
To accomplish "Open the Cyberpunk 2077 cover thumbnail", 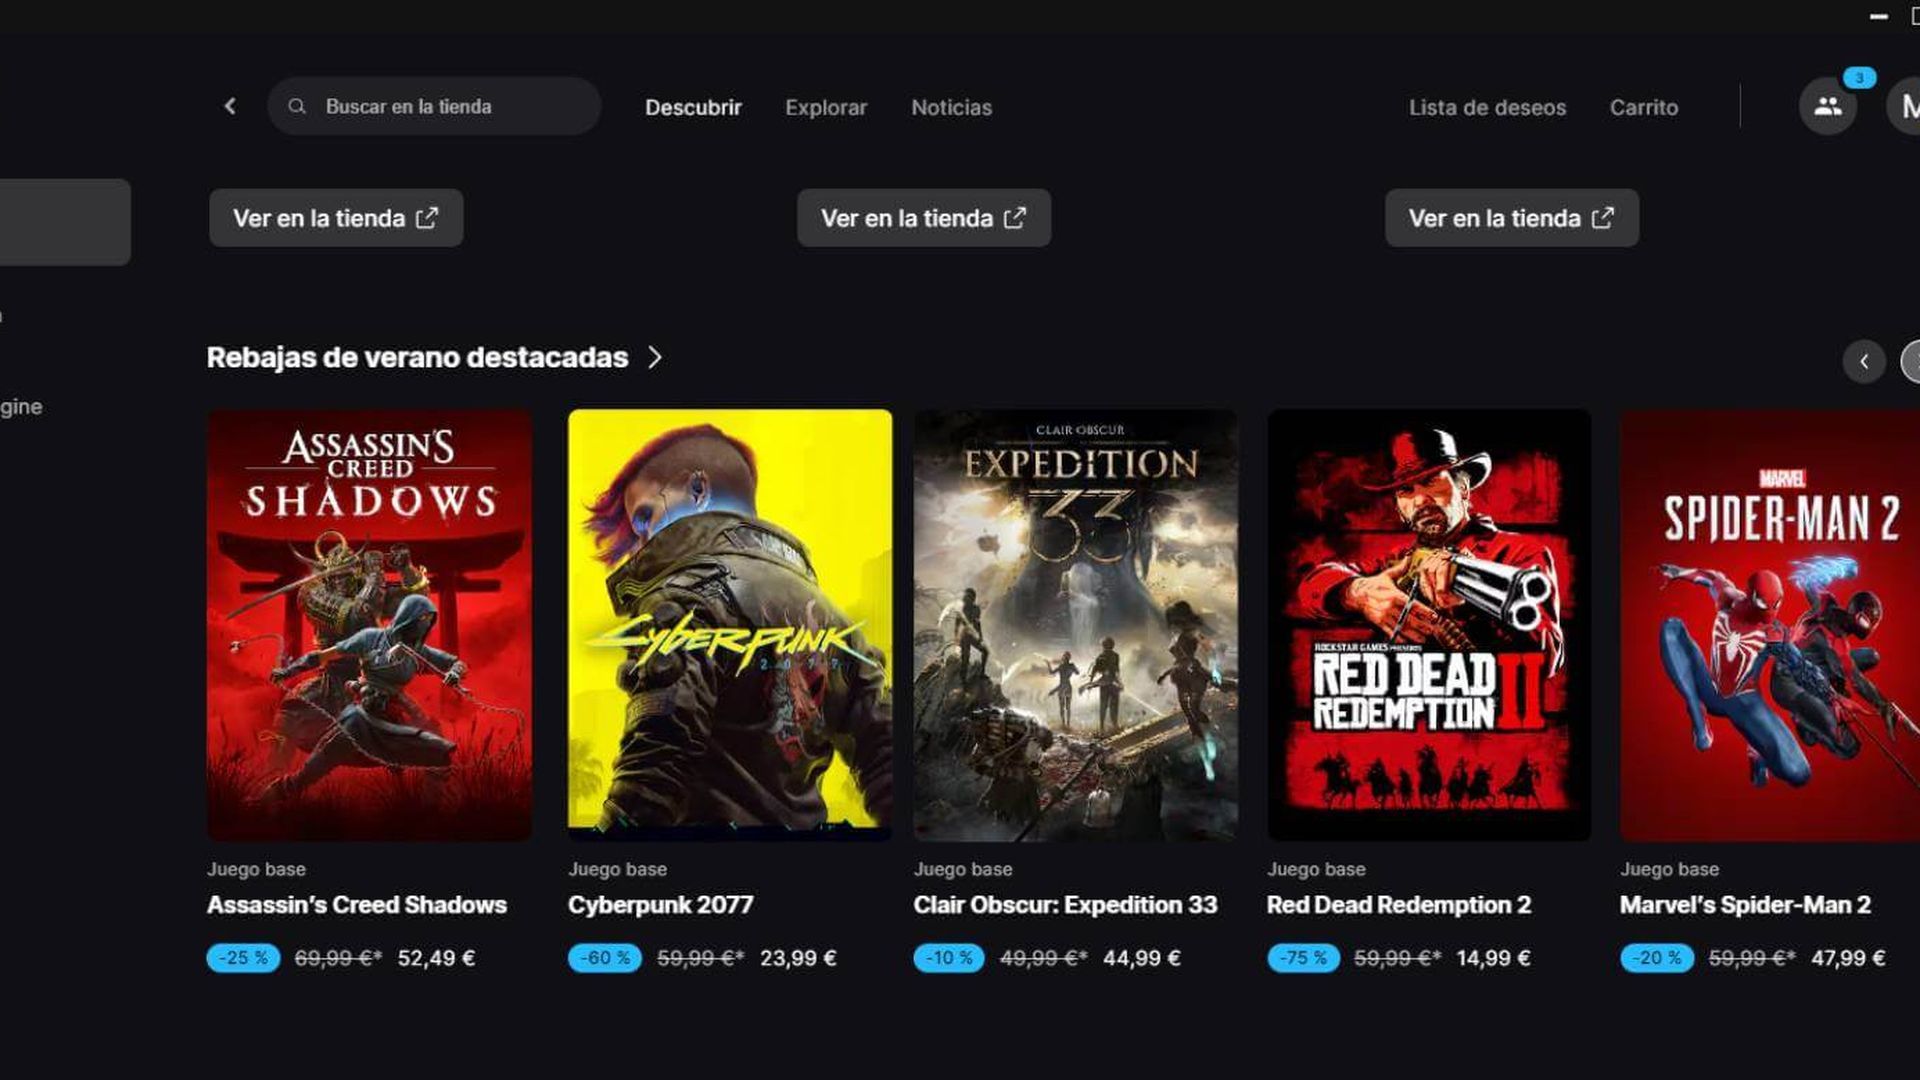I will coord(730,624).
